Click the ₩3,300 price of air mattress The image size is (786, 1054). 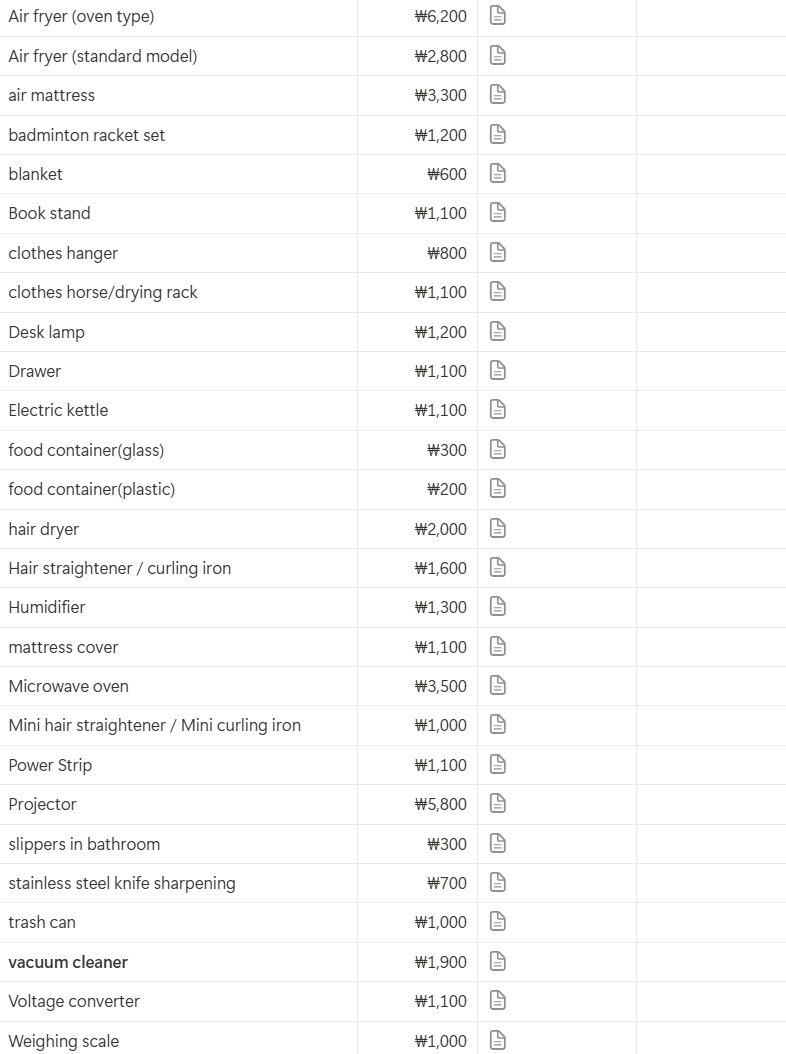click(440, 95)
